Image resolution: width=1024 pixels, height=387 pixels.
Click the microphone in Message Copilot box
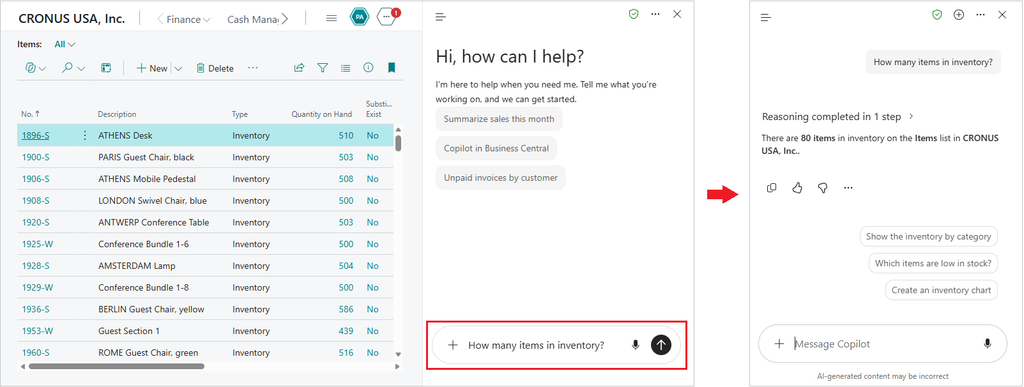(987, 344)
